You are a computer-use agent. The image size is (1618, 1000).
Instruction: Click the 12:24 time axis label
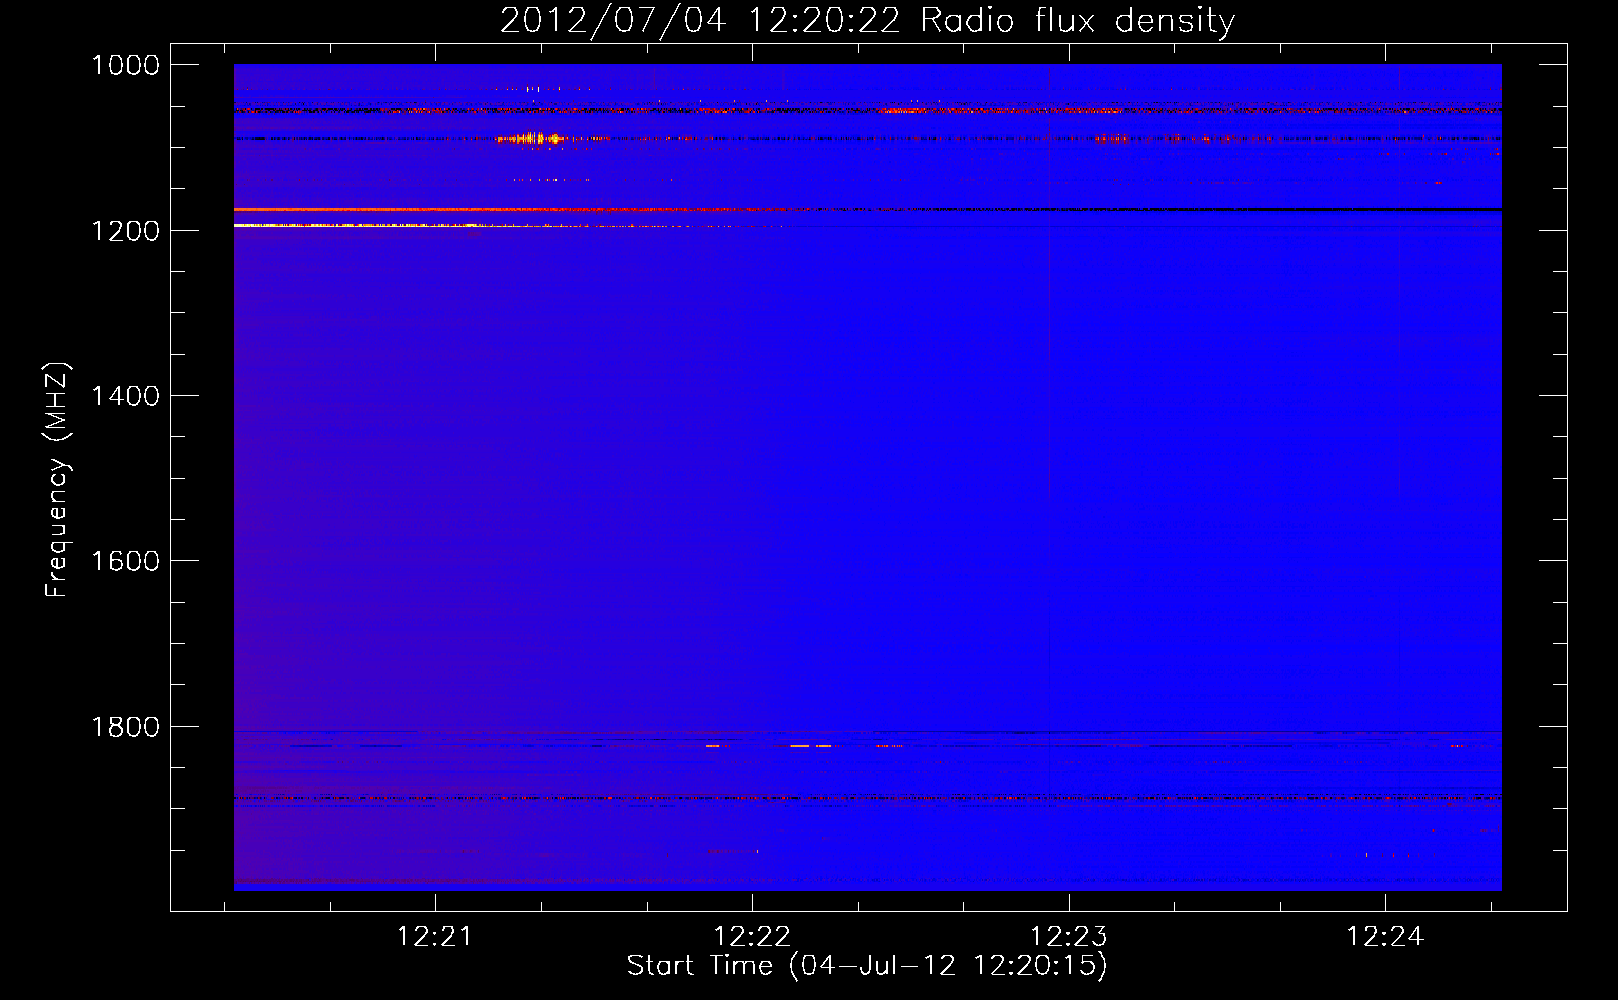1385,936
